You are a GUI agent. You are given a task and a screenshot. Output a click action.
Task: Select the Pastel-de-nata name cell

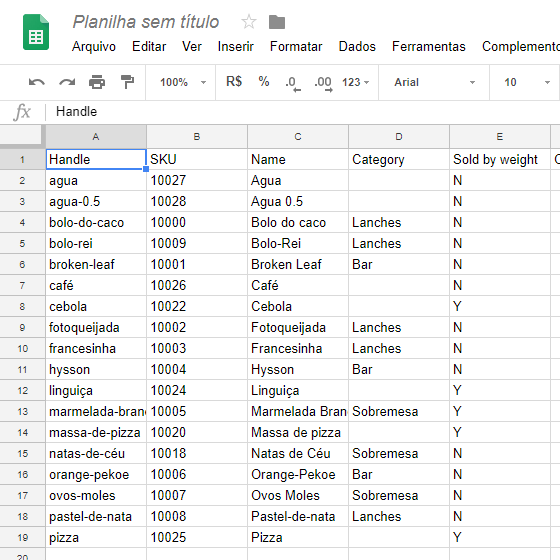coord(298,516)
